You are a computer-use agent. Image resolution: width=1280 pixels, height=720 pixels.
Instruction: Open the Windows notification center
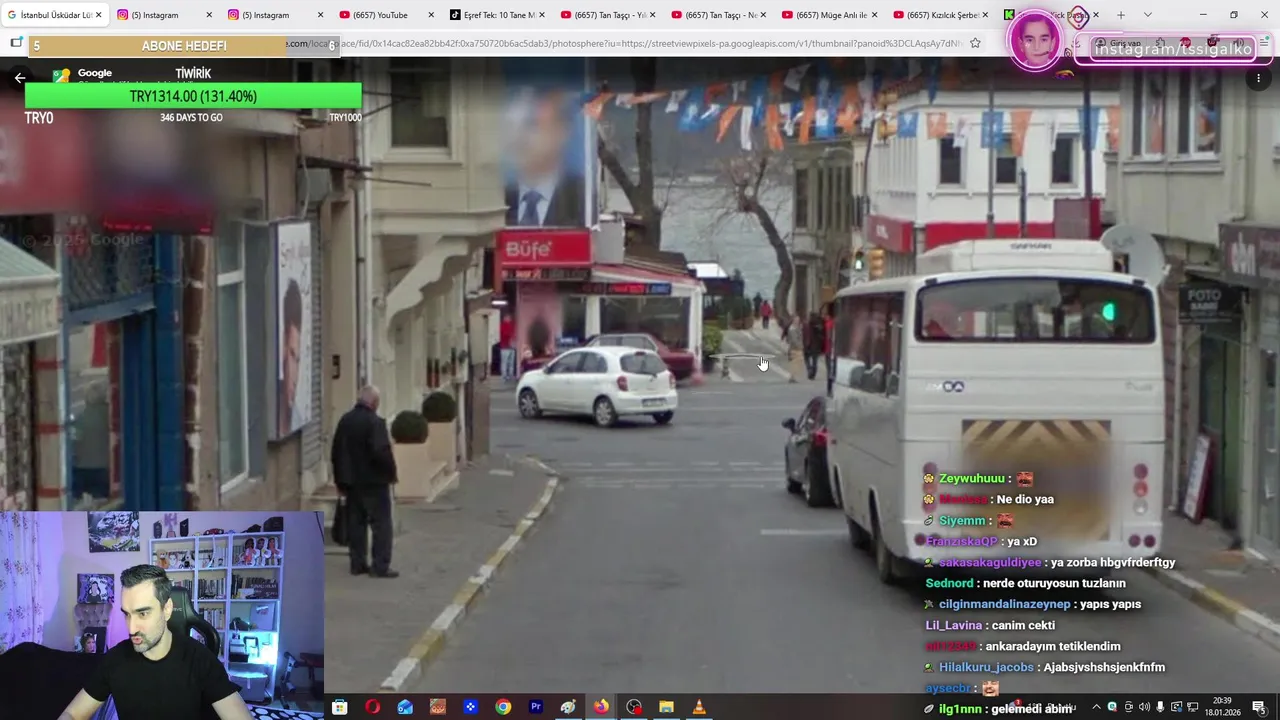pos(1259,707)
